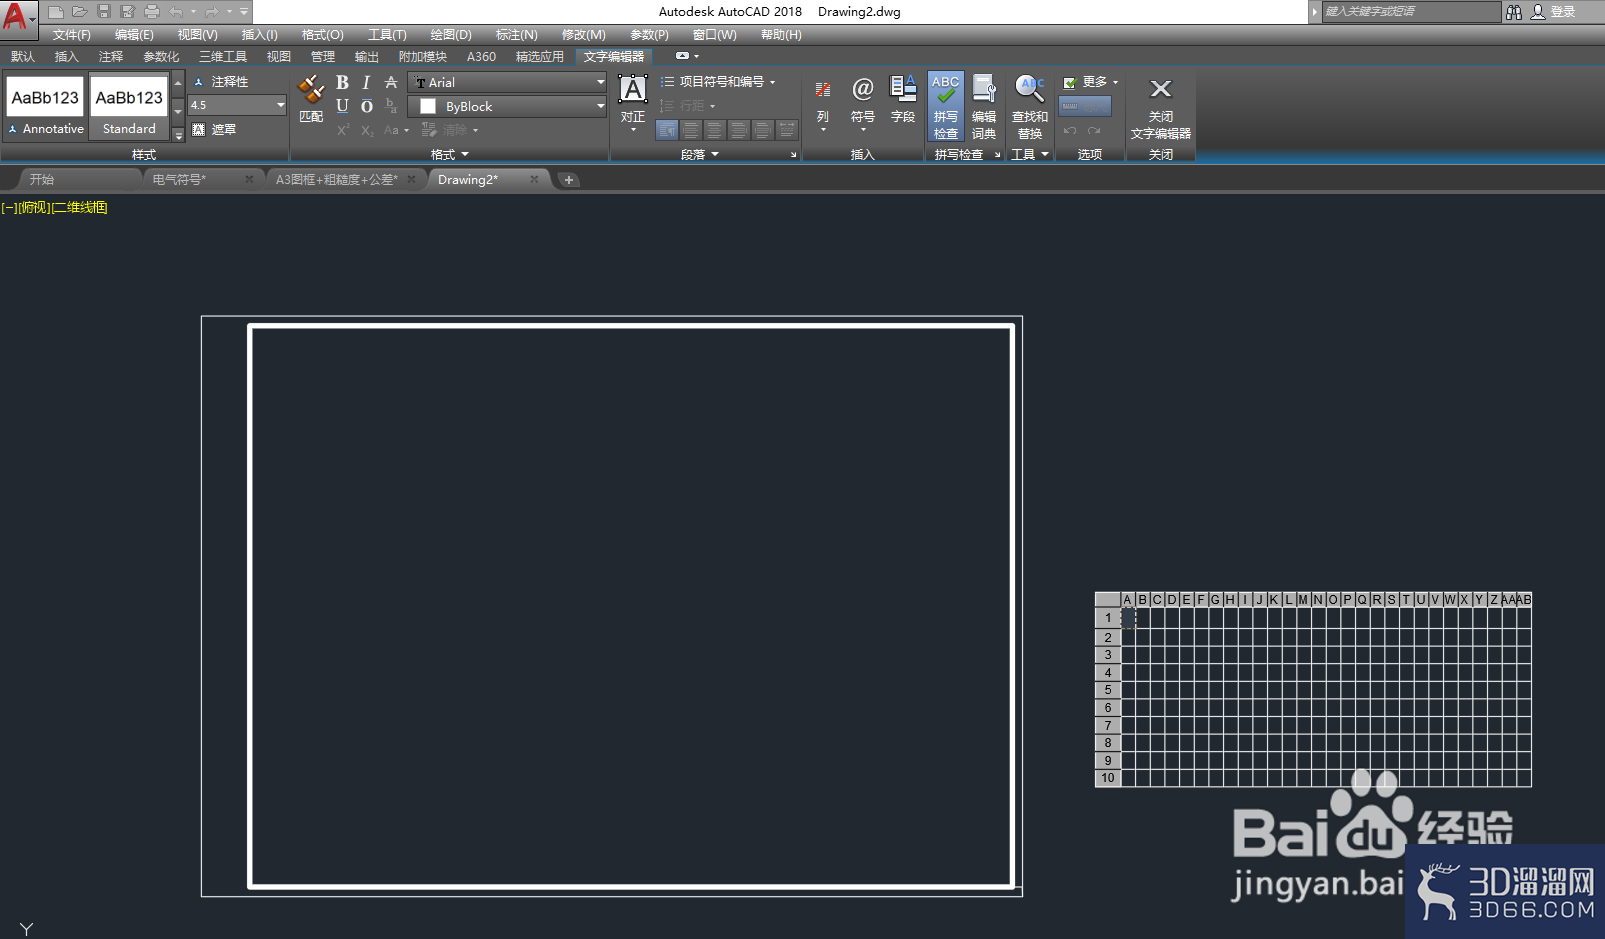Viewport: 1605px width, 939px height.
Task: Open Bullets and Numbering dropdown
Action: coord(718,82)
